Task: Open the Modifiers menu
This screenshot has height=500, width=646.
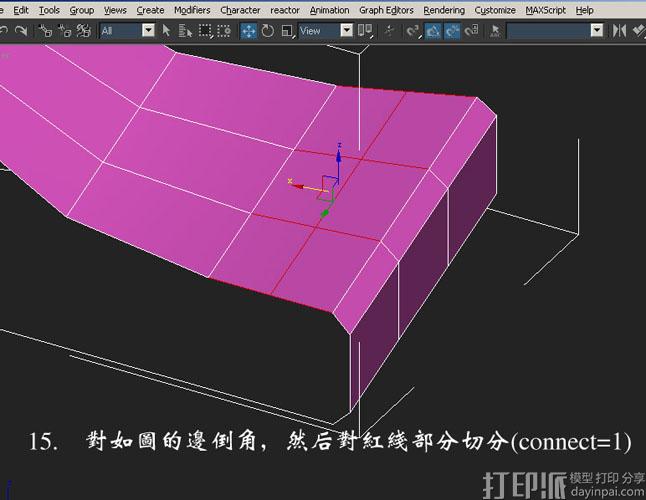Action: (x=192, y=10)
